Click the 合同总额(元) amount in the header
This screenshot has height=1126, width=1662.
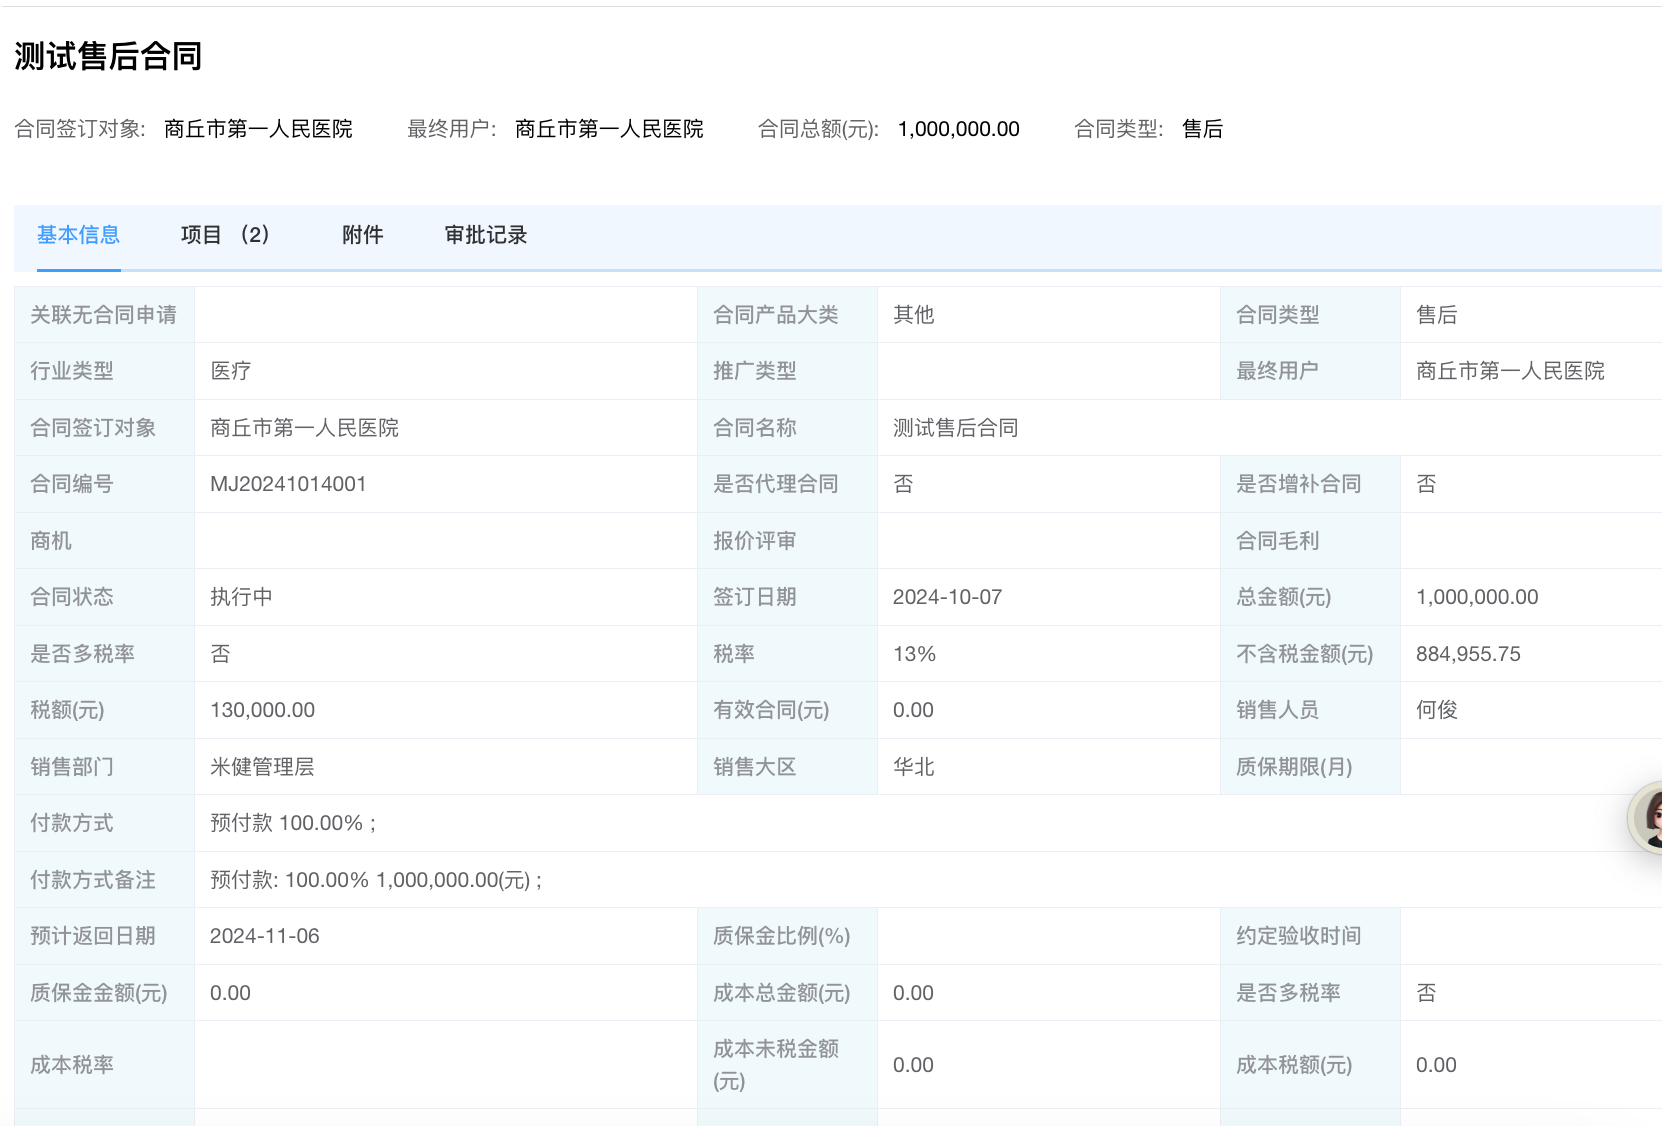click(958, 129)
